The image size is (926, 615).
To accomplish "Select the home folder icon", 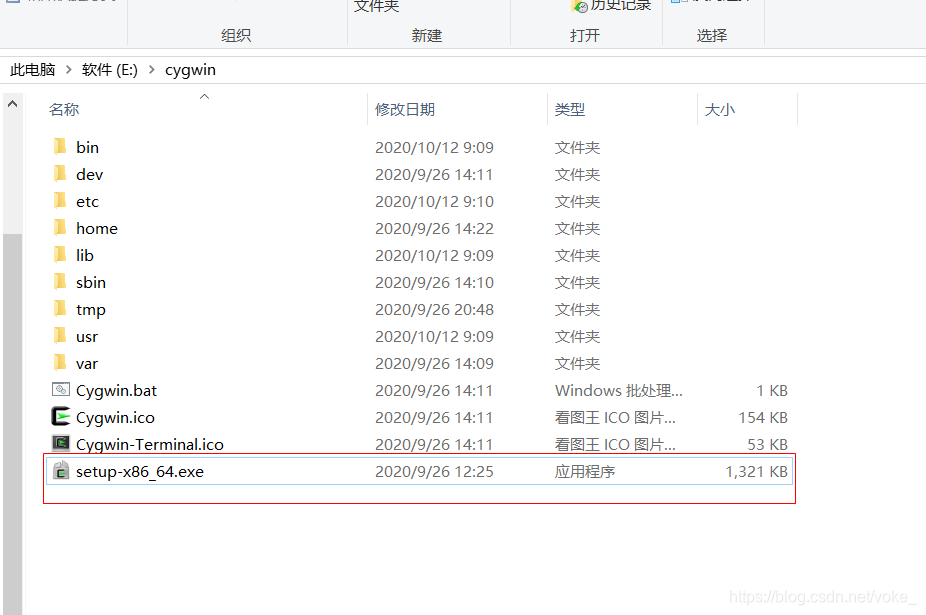I will (60, 227).
